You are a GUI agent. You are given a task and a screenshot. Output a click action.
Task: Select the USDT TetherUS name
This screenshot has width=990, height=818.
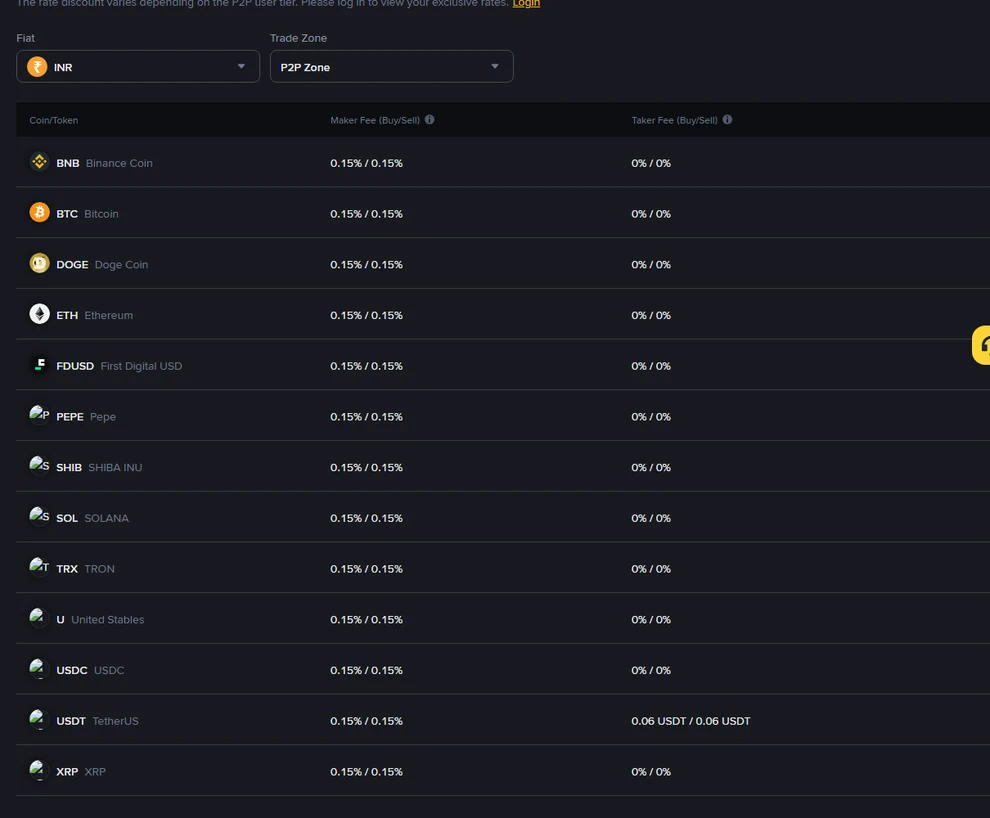pos(97,721)
